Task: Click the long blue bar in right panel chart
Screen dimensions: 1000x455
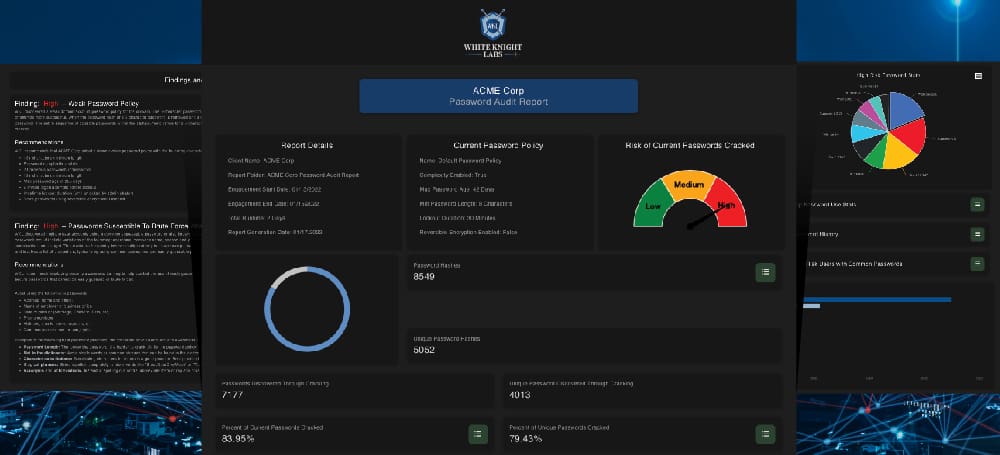Action: click(x=877, y=299)
